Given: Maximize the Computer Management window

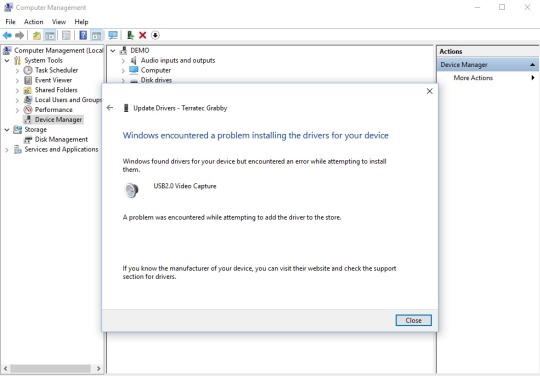Looking at the screenshot, I should coord(502,7).
